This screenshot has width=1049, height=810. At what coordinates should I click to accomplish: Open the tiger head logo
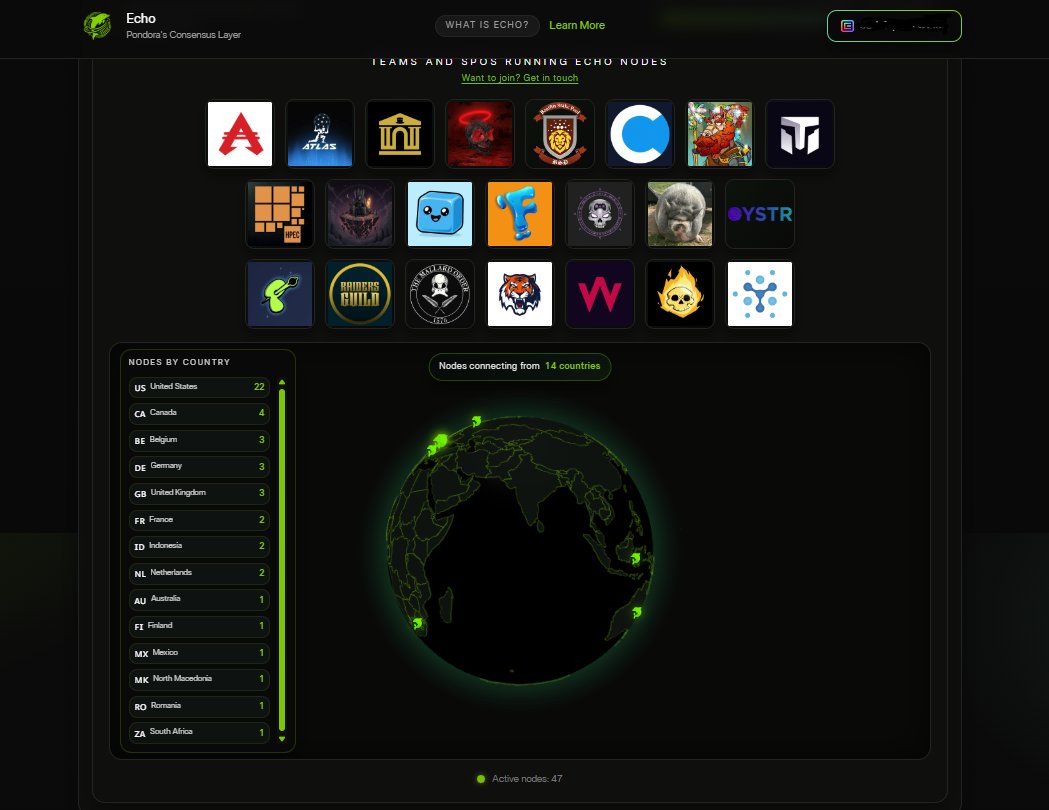520,294
